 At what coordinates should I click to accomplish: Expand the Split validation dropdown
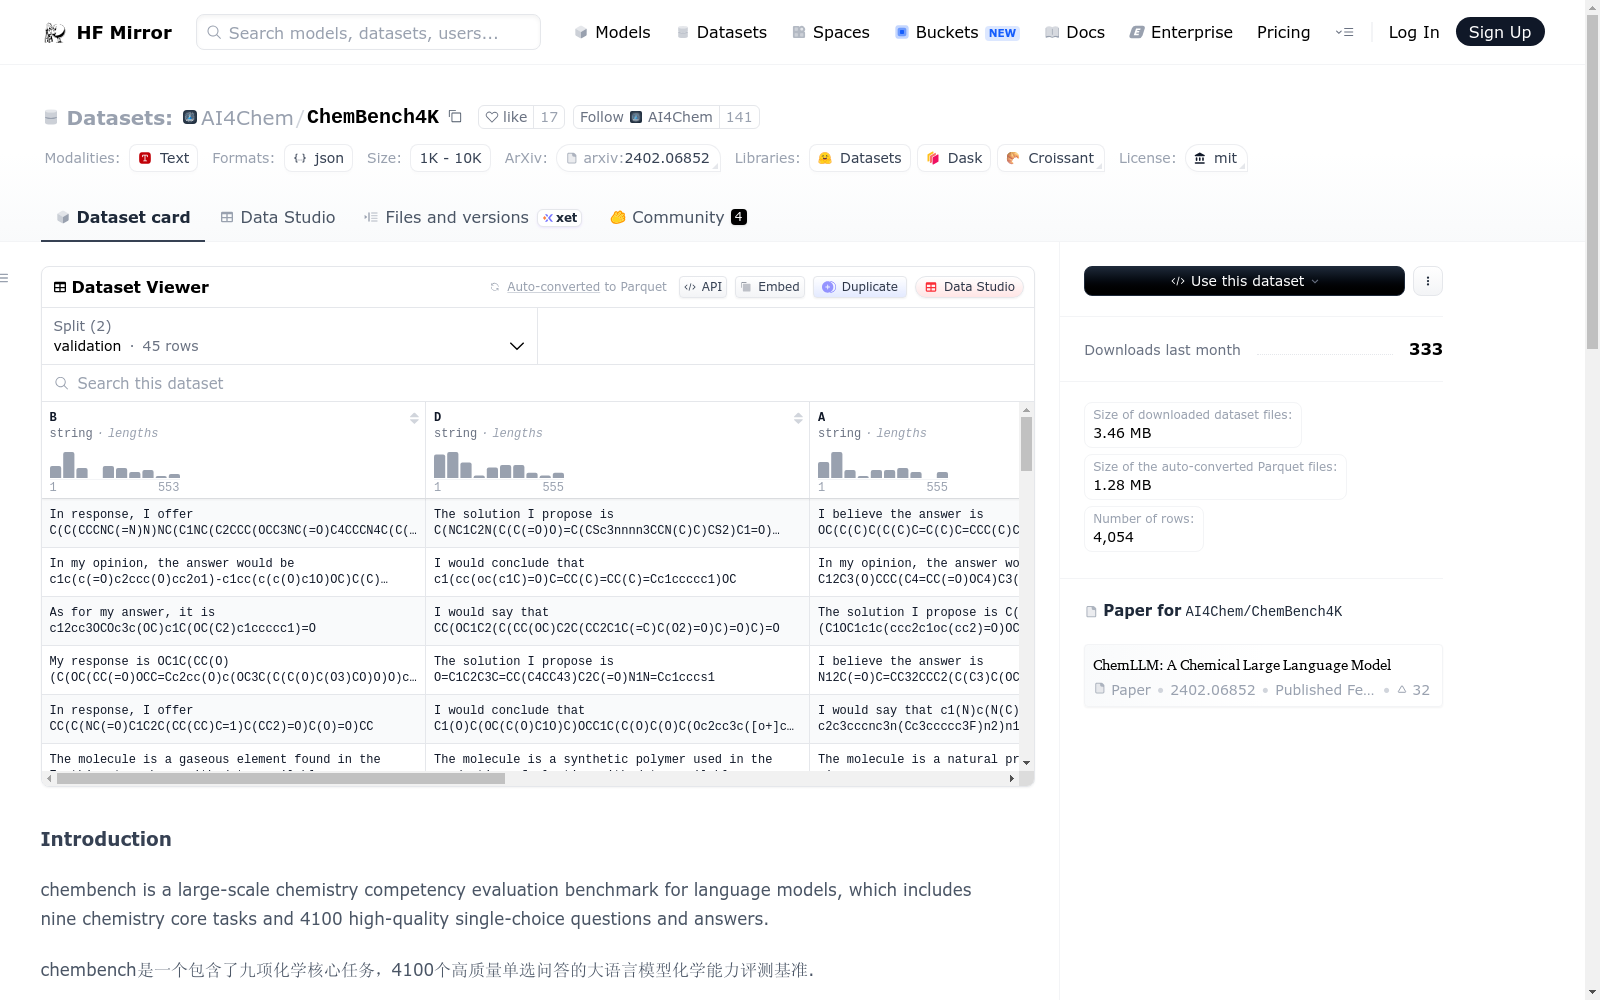pyautogui.click(x=289, y=336)
